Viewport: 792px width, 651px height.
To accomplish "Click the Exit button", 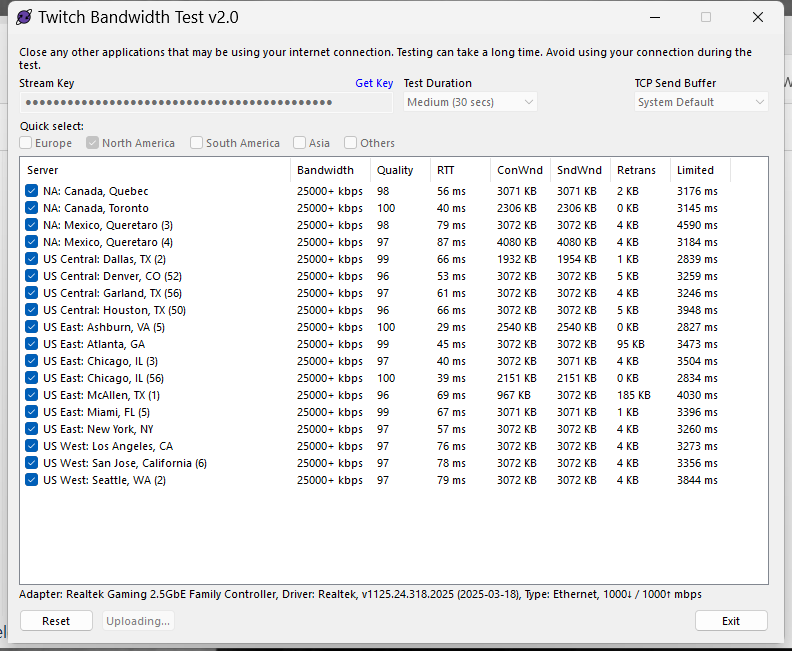I will click(x=731, y=621).
